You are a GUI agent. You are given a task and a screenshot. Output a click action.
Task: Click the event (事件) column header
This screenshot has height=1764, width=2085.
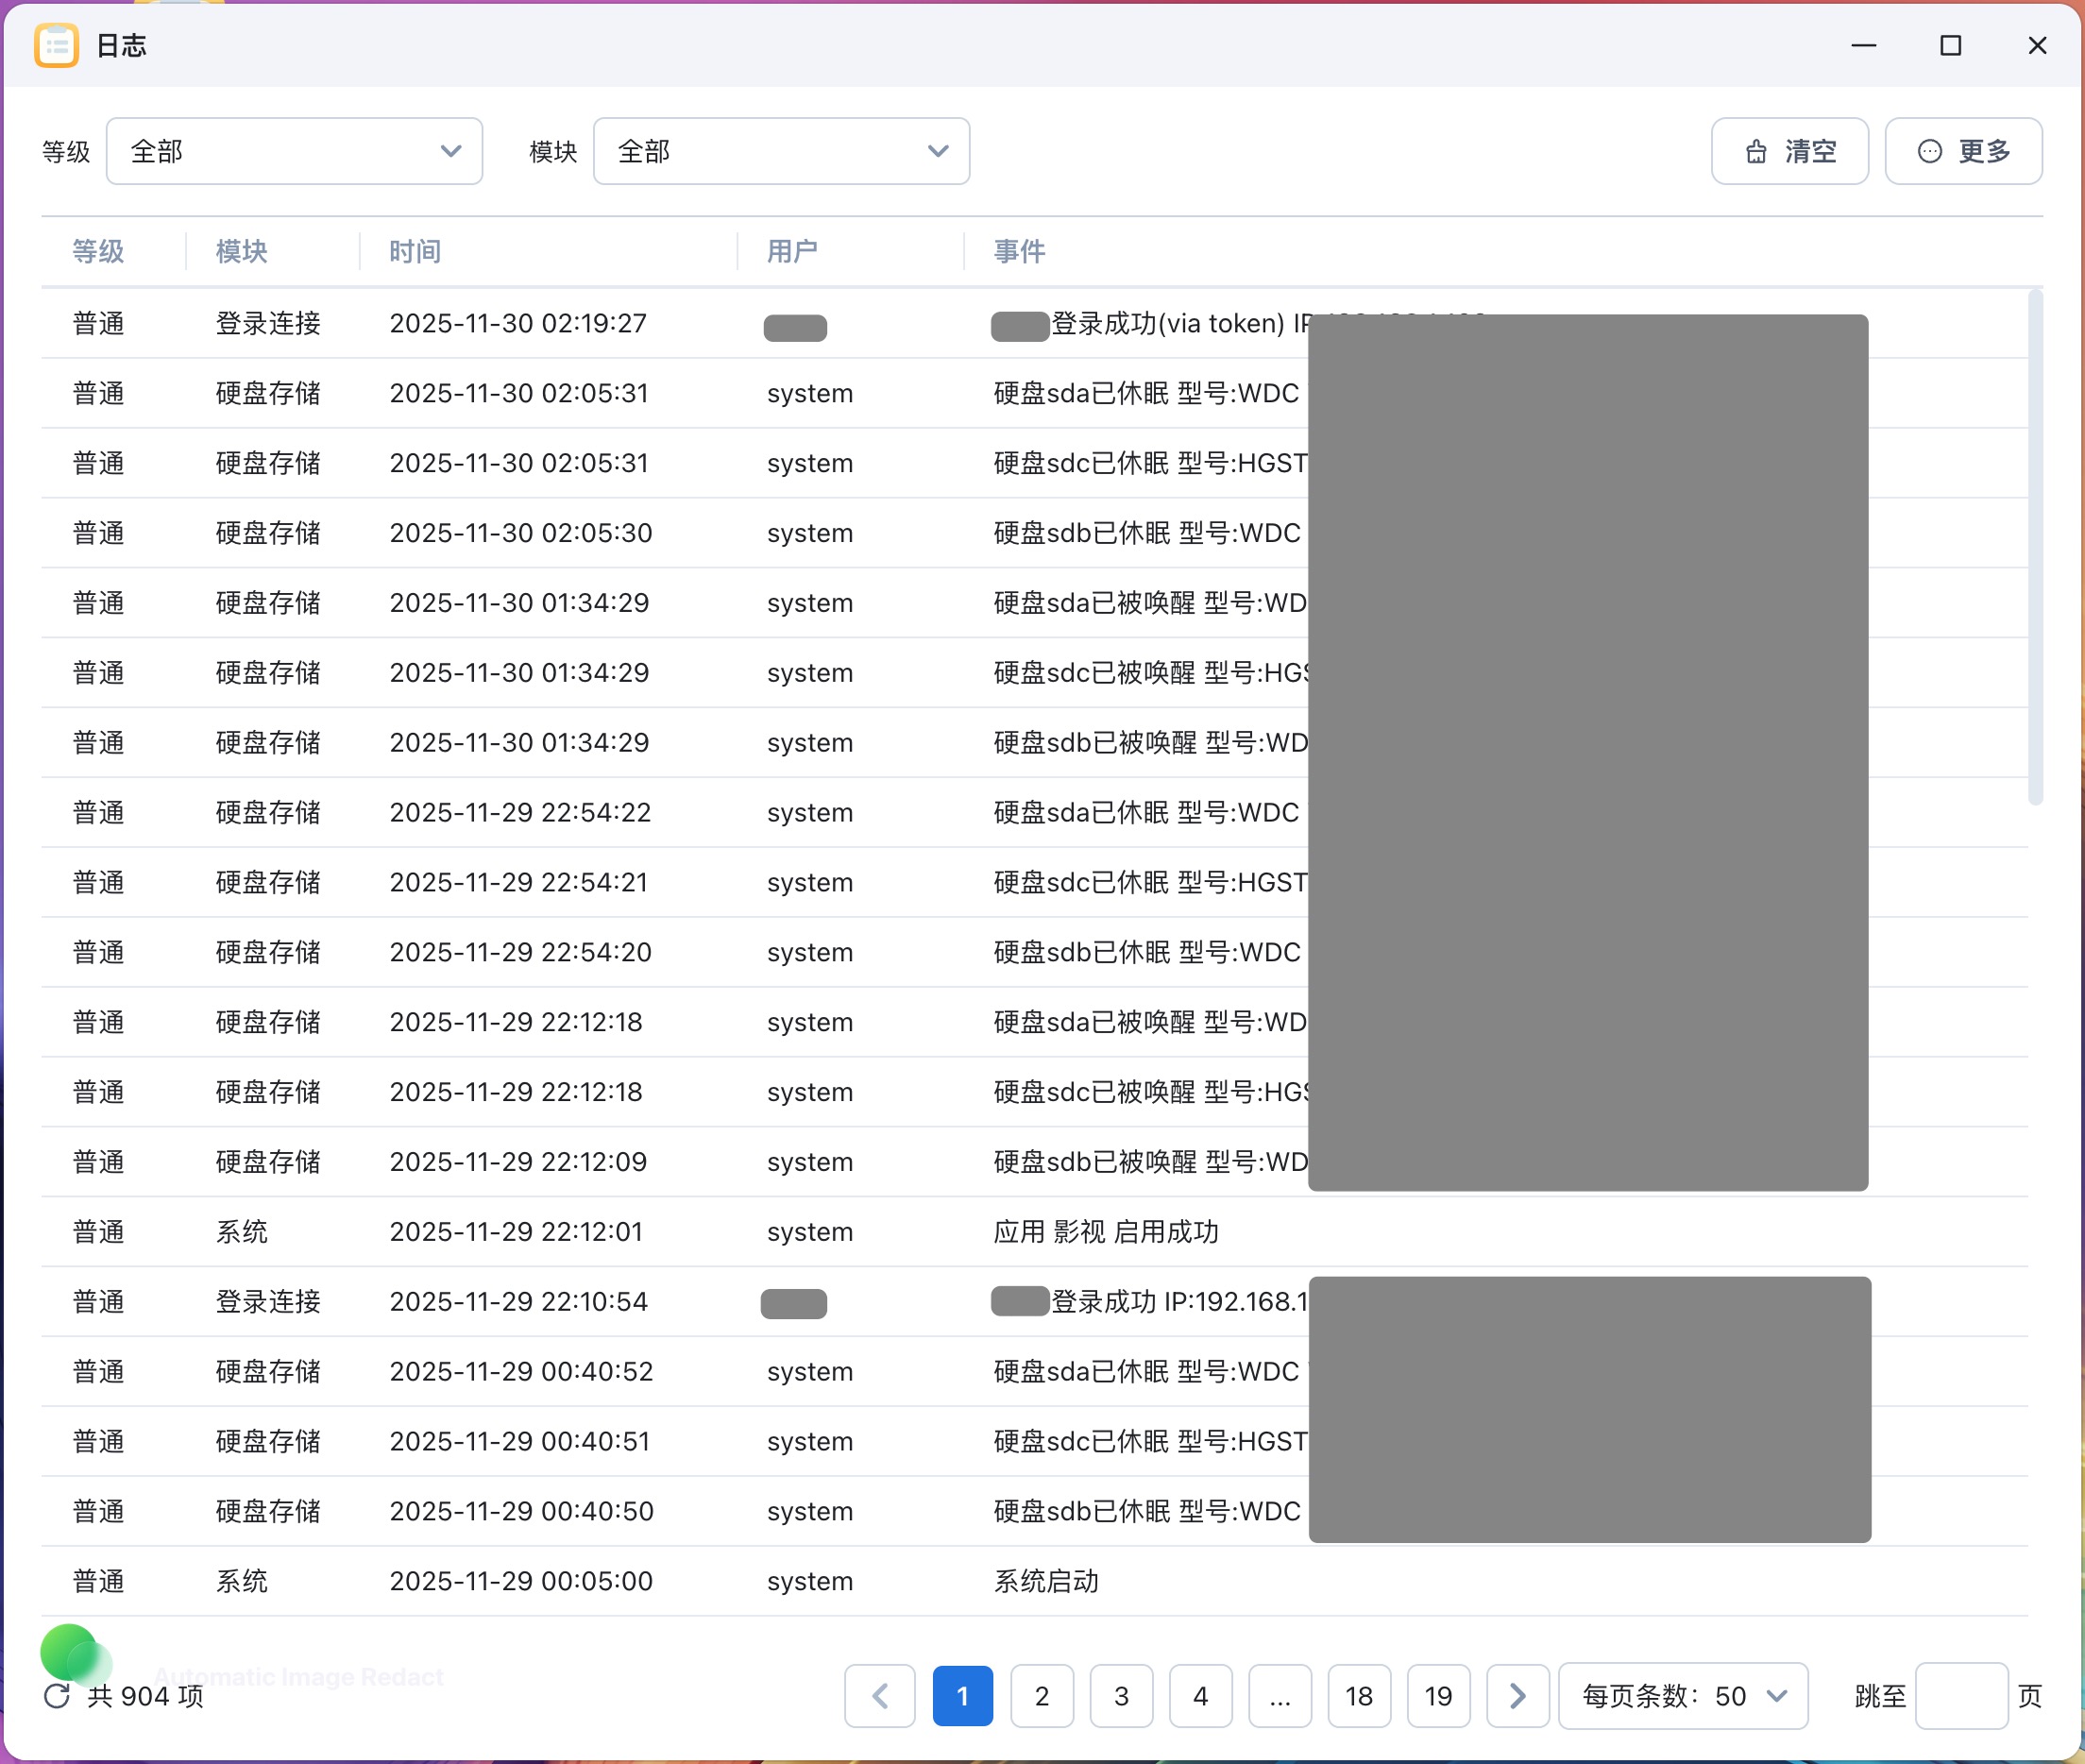tap(1019, 251)
